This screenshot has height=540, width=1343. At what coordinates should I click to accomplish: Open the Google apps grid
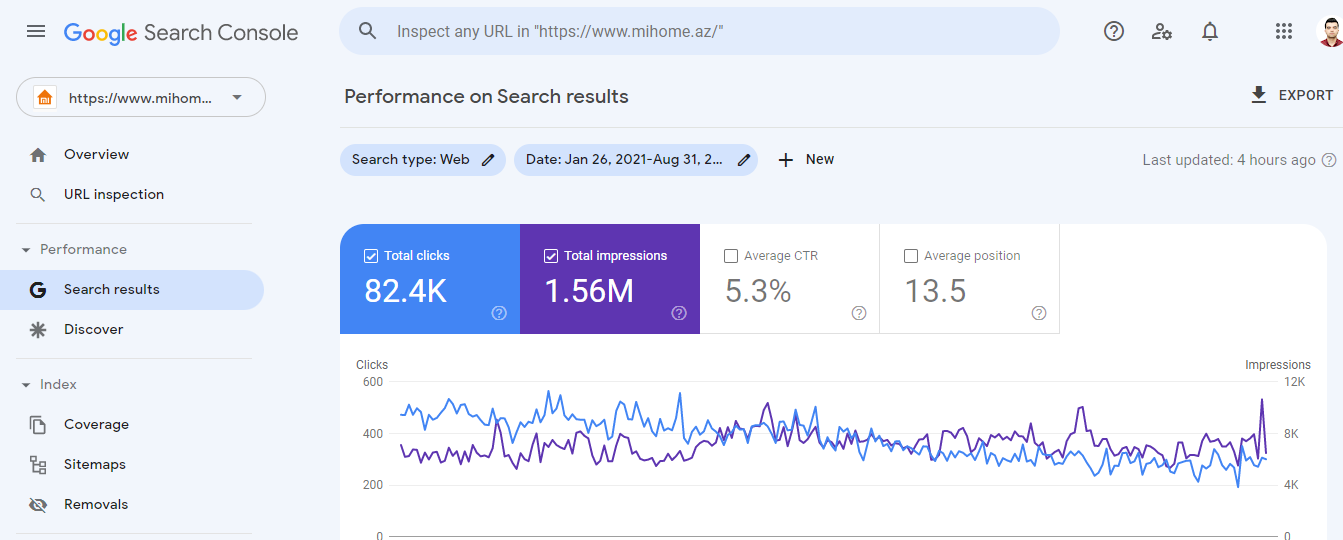tap(1284, 31)
